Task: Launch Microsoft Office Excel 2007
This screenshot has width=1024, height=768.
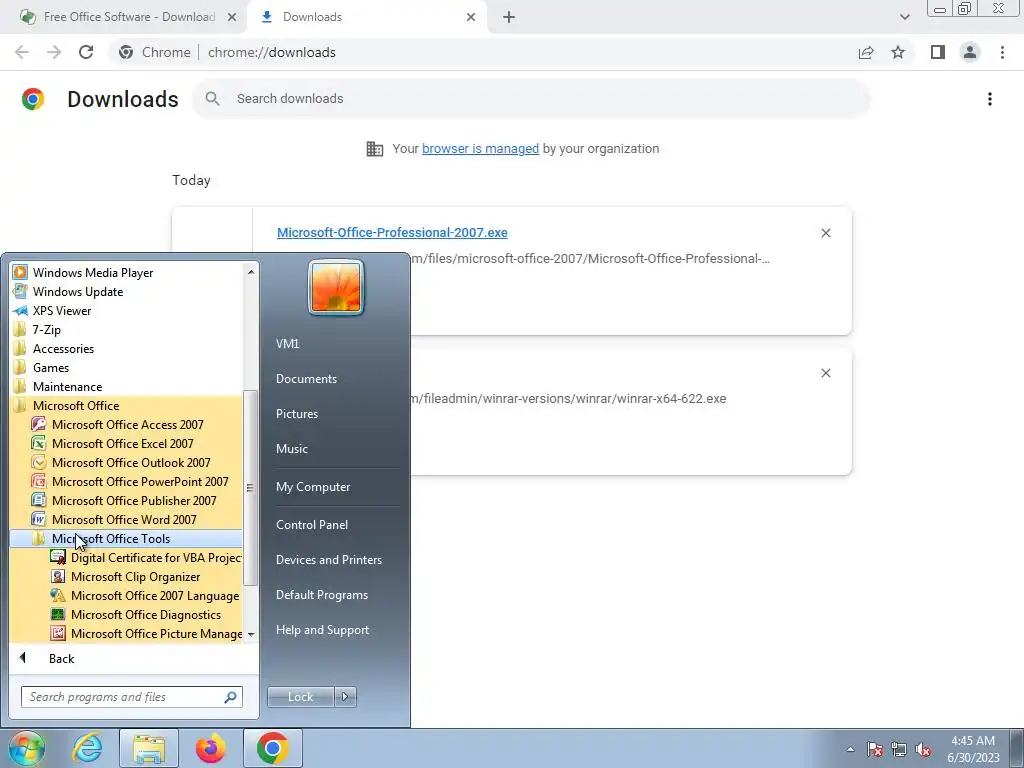Action: click(x=127, y=443)
